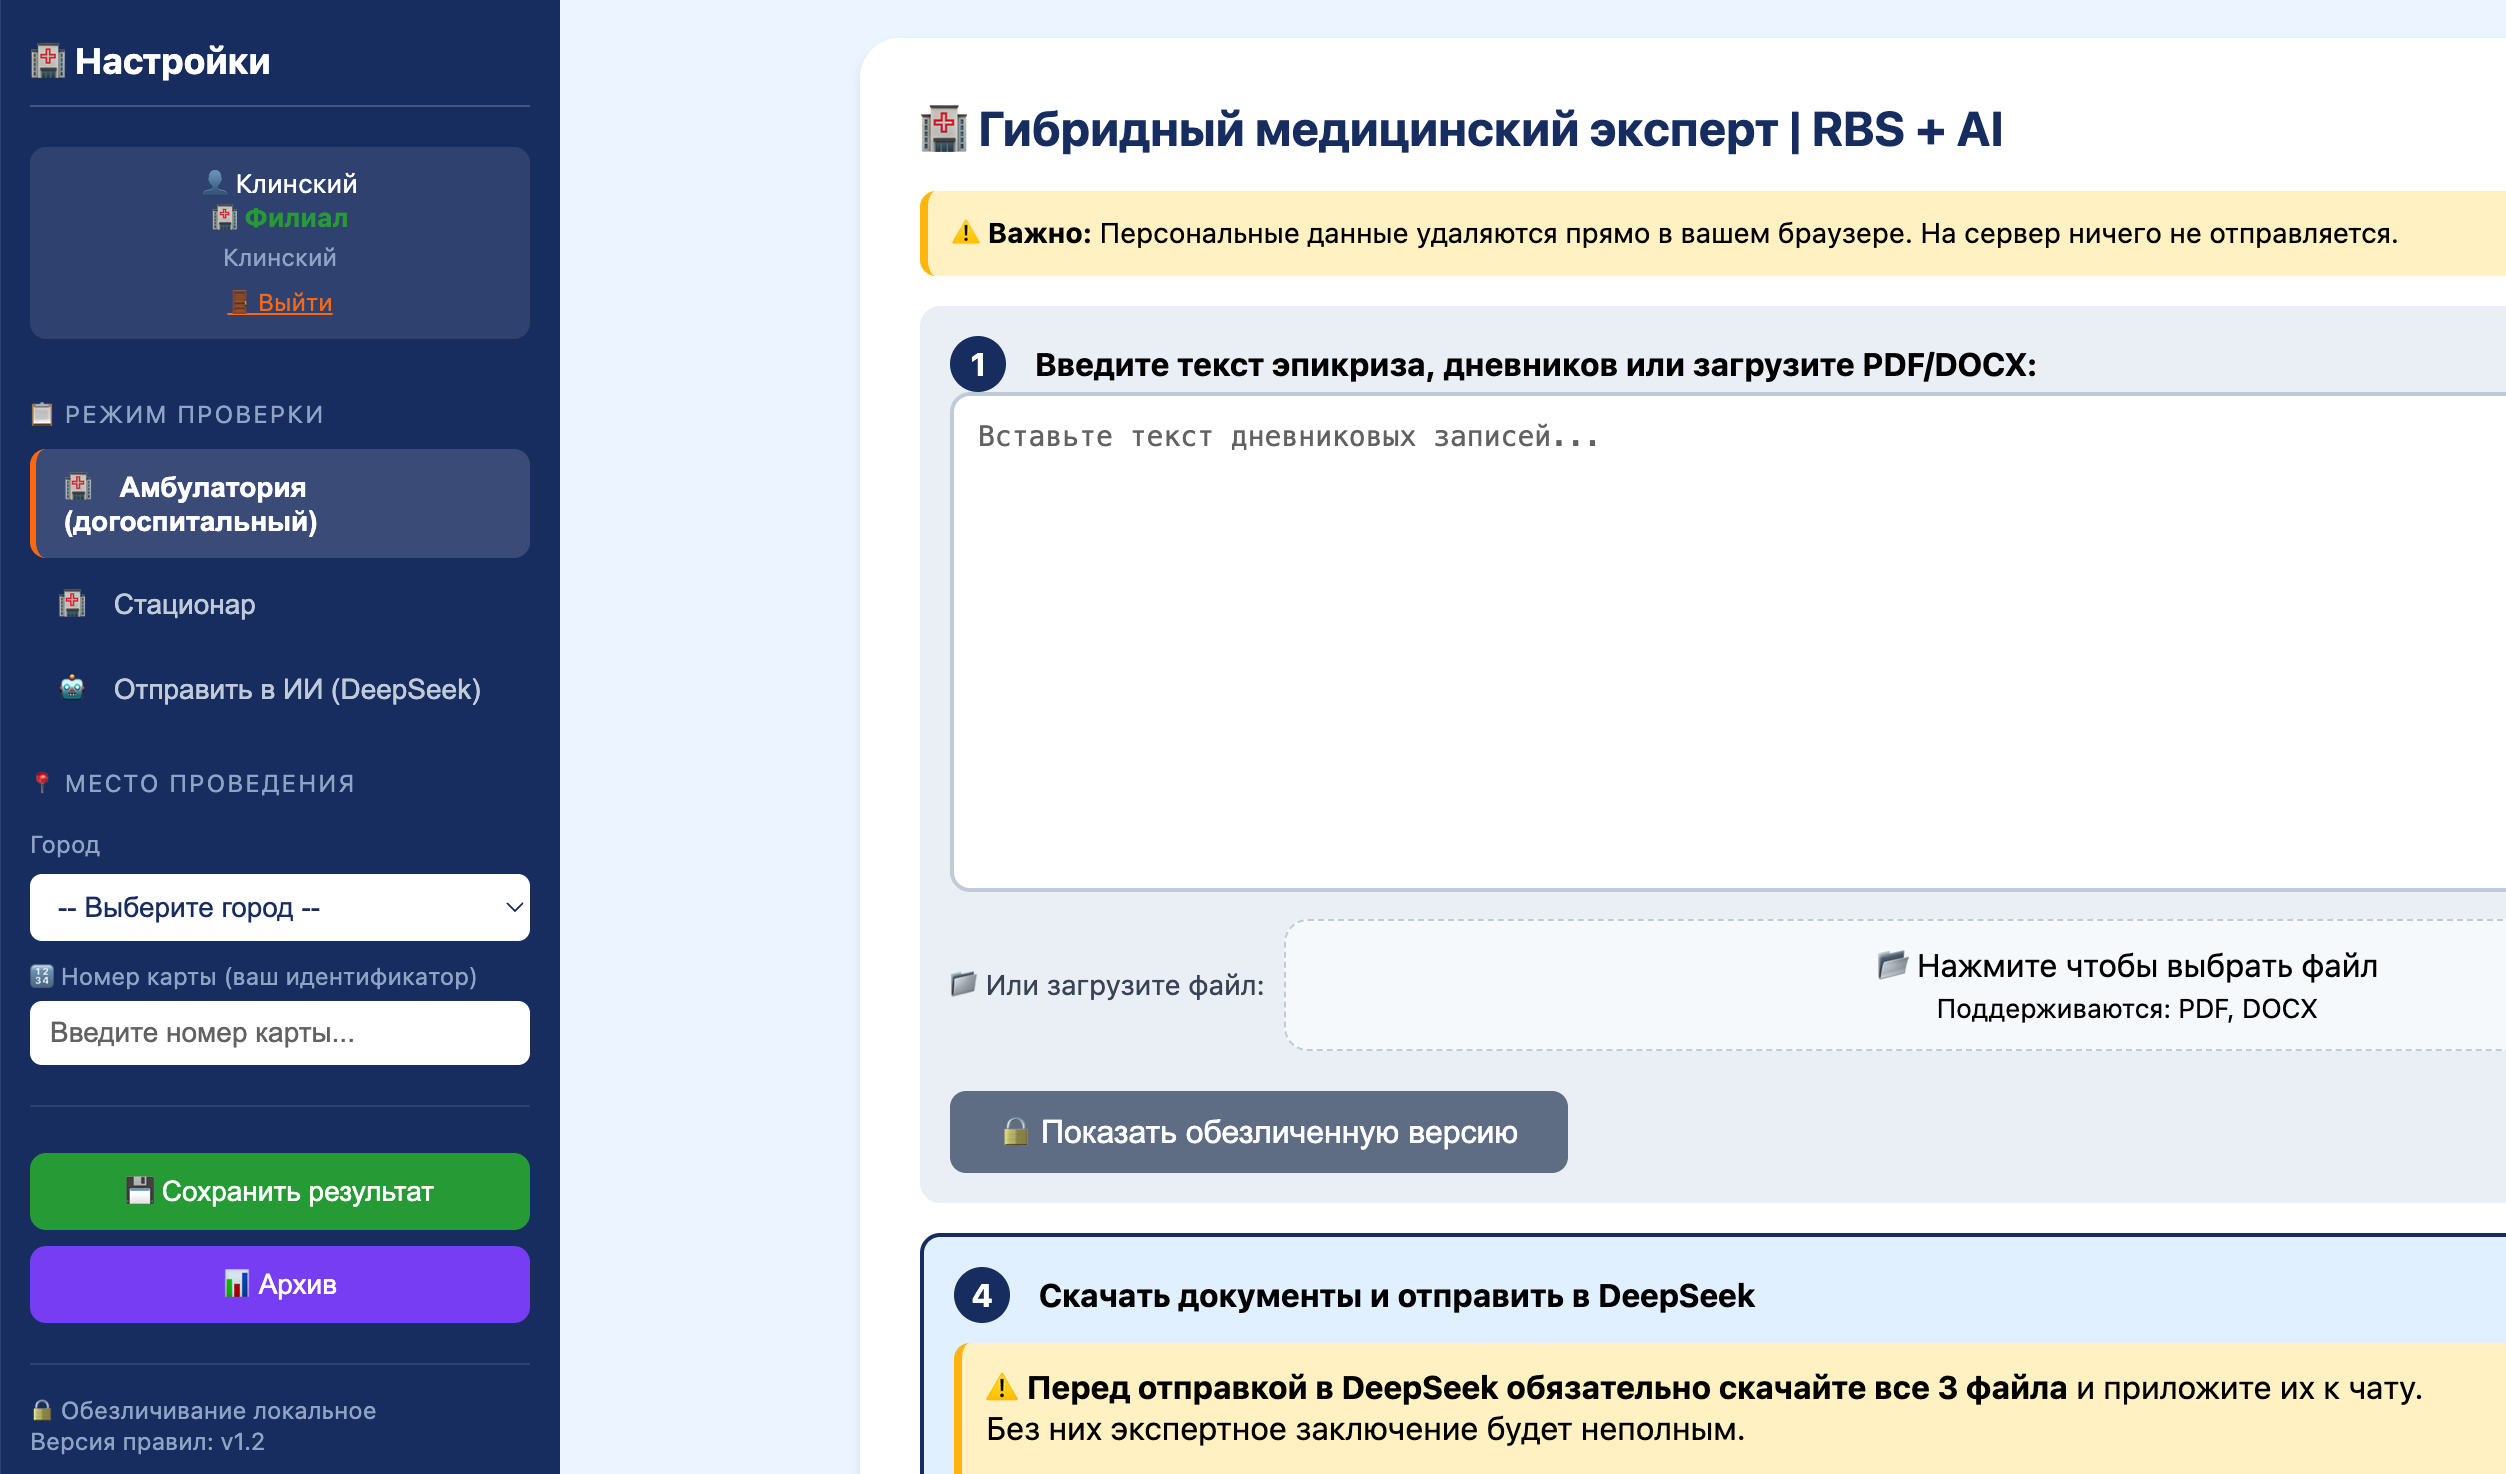Click the Филиал green label
2506x1474 pixels.
point(297,218)
